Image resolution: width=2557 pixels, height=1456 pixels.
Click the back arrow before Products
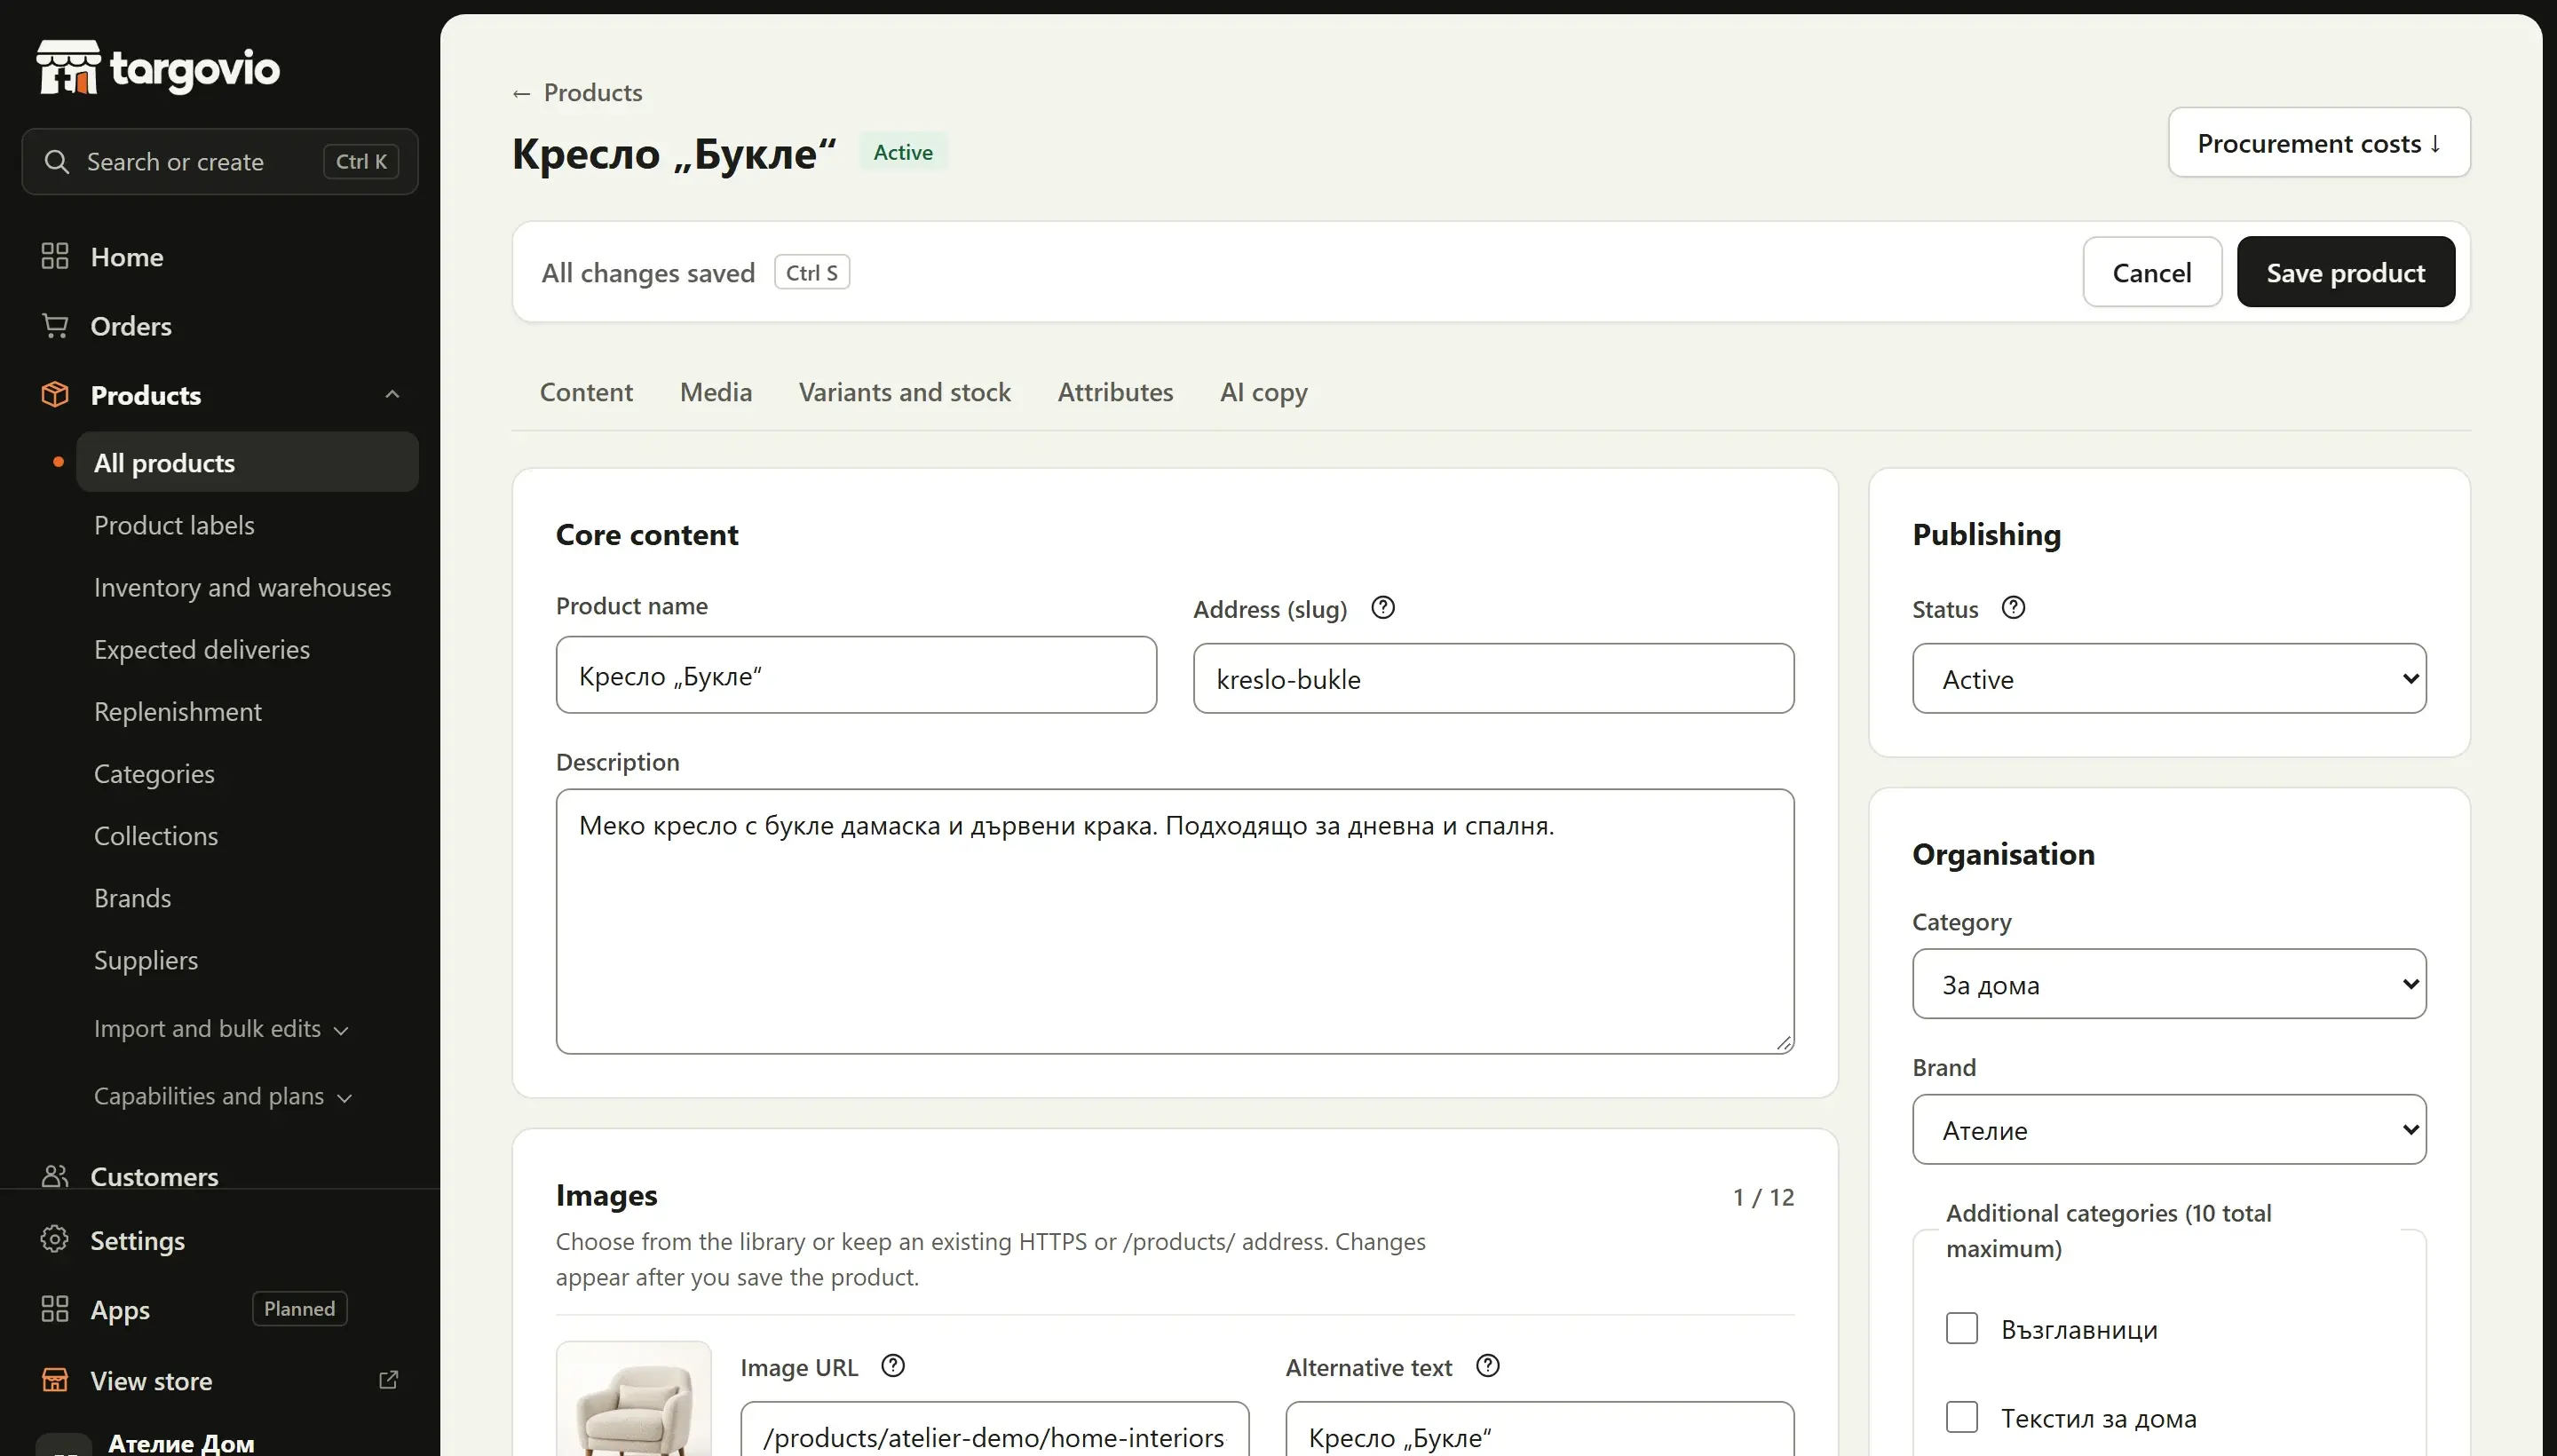[x=521, y=93]
